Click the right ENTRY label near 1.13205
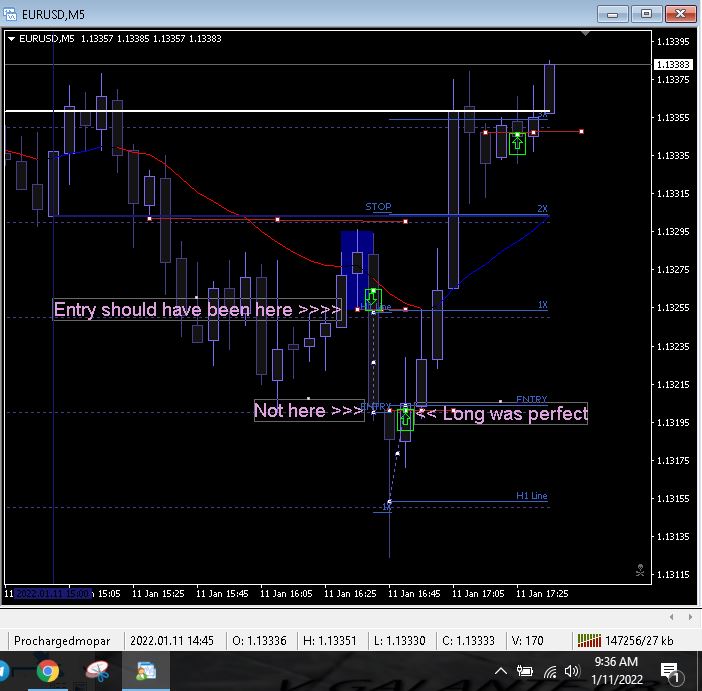Image resolution: width=702 pixels, height=691 pixels. [531, 399]
